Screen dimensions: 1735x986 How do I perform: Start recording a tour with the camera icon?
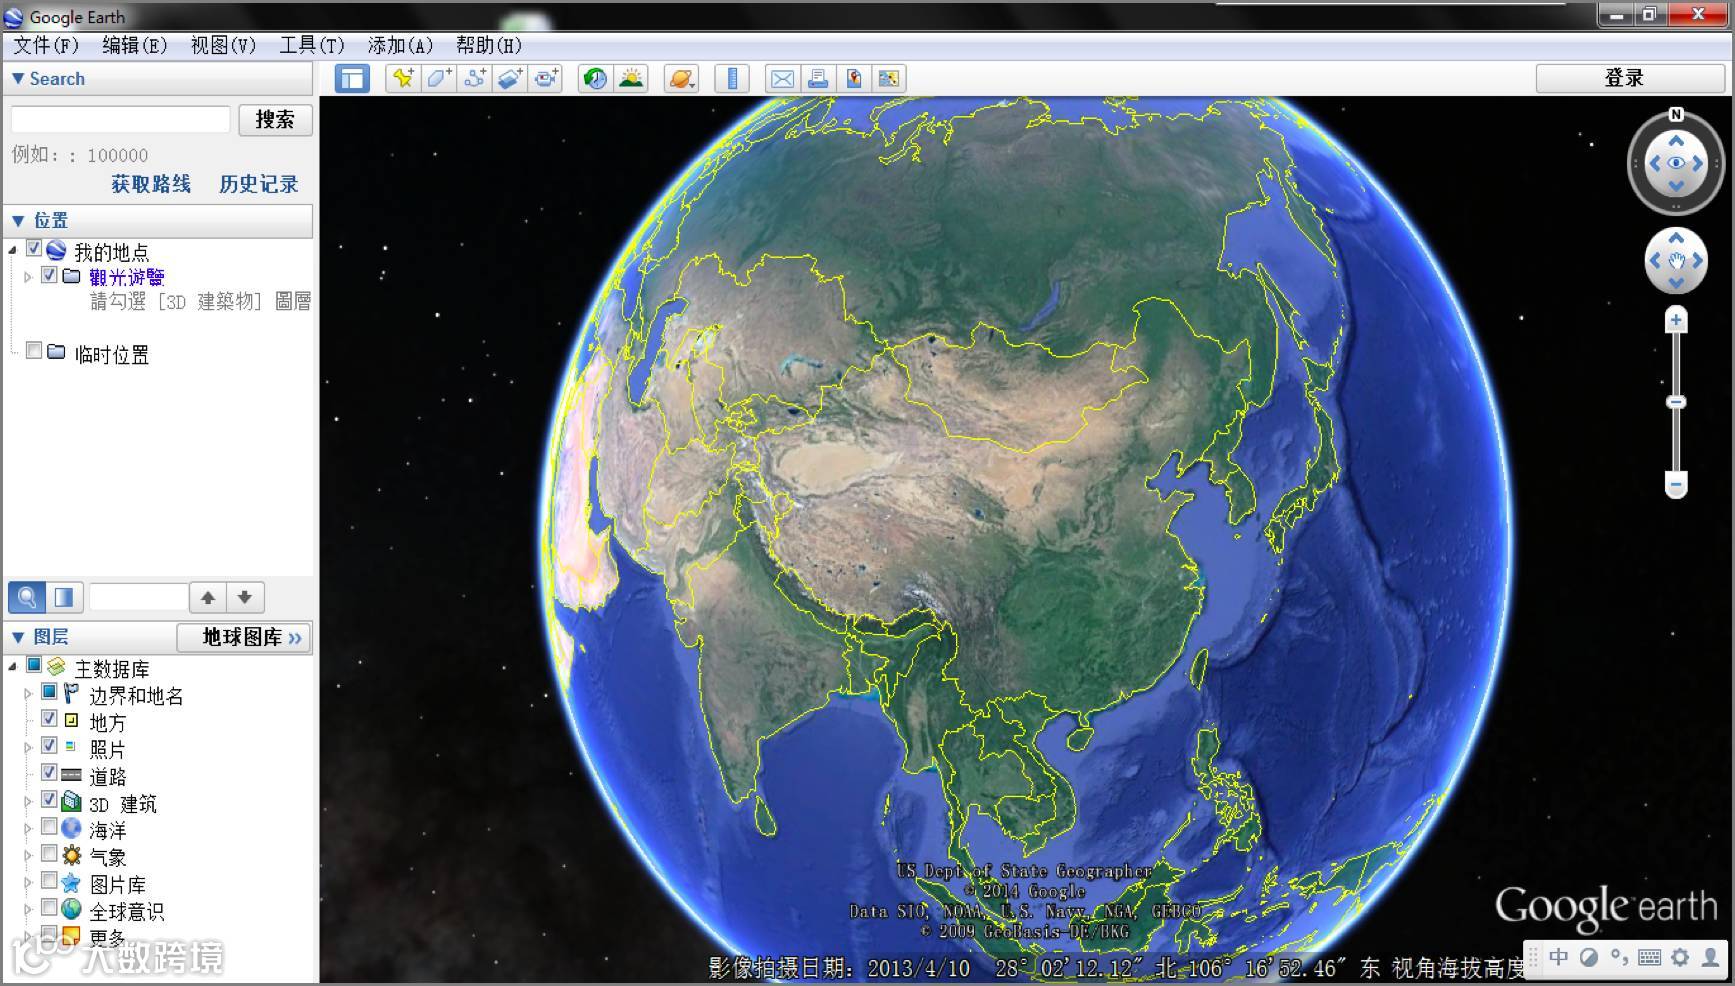(546, 78)
